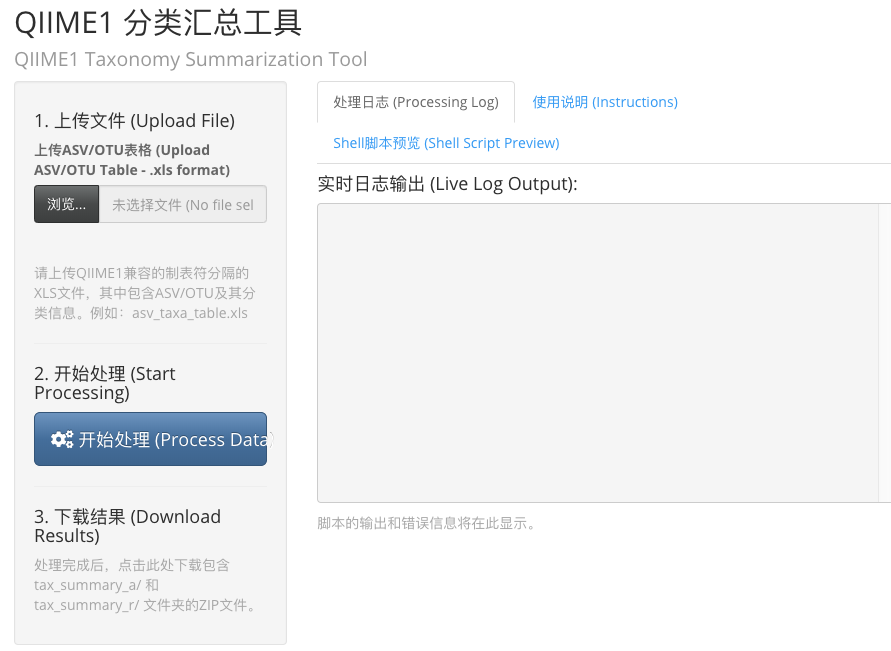
Task: Click the 上传ASV/OTU表格 upload label
Action: pos(132,160)
